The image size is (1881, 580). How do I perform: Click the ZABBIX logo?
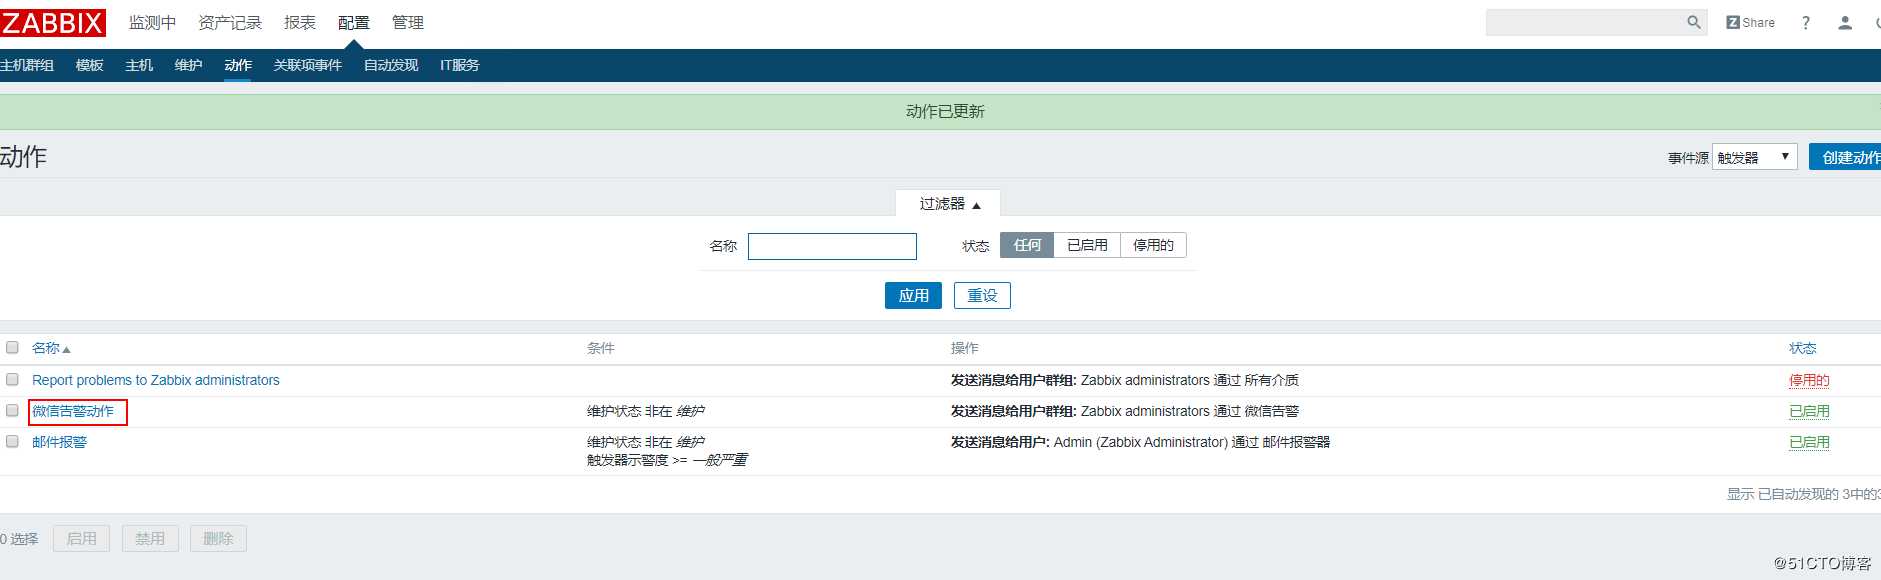52,22
